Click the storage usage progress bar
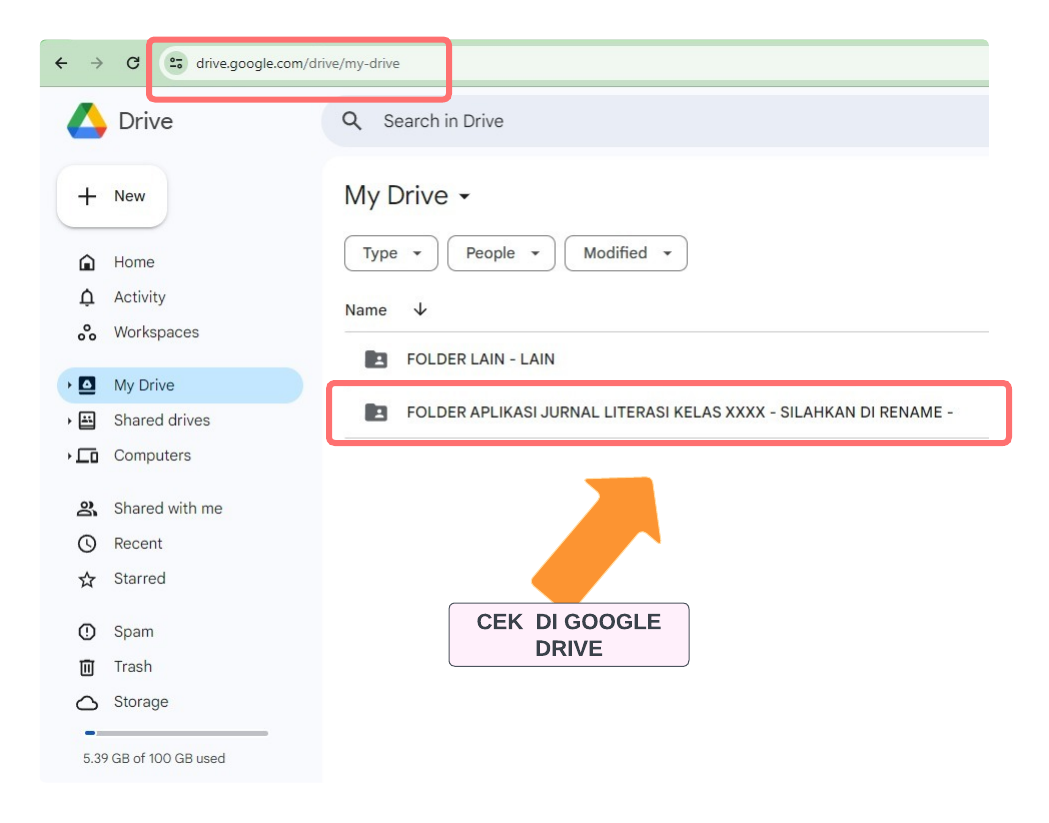The width and height of the screenshot is (1049, 823). click(x=177, y=733)
